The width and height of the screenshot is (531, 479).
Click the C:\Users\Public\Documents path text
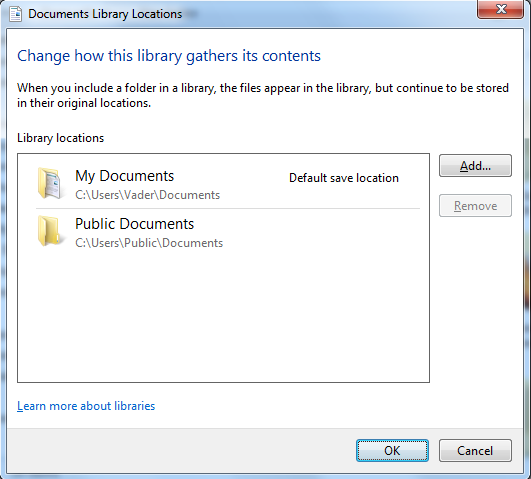(149, 243)
